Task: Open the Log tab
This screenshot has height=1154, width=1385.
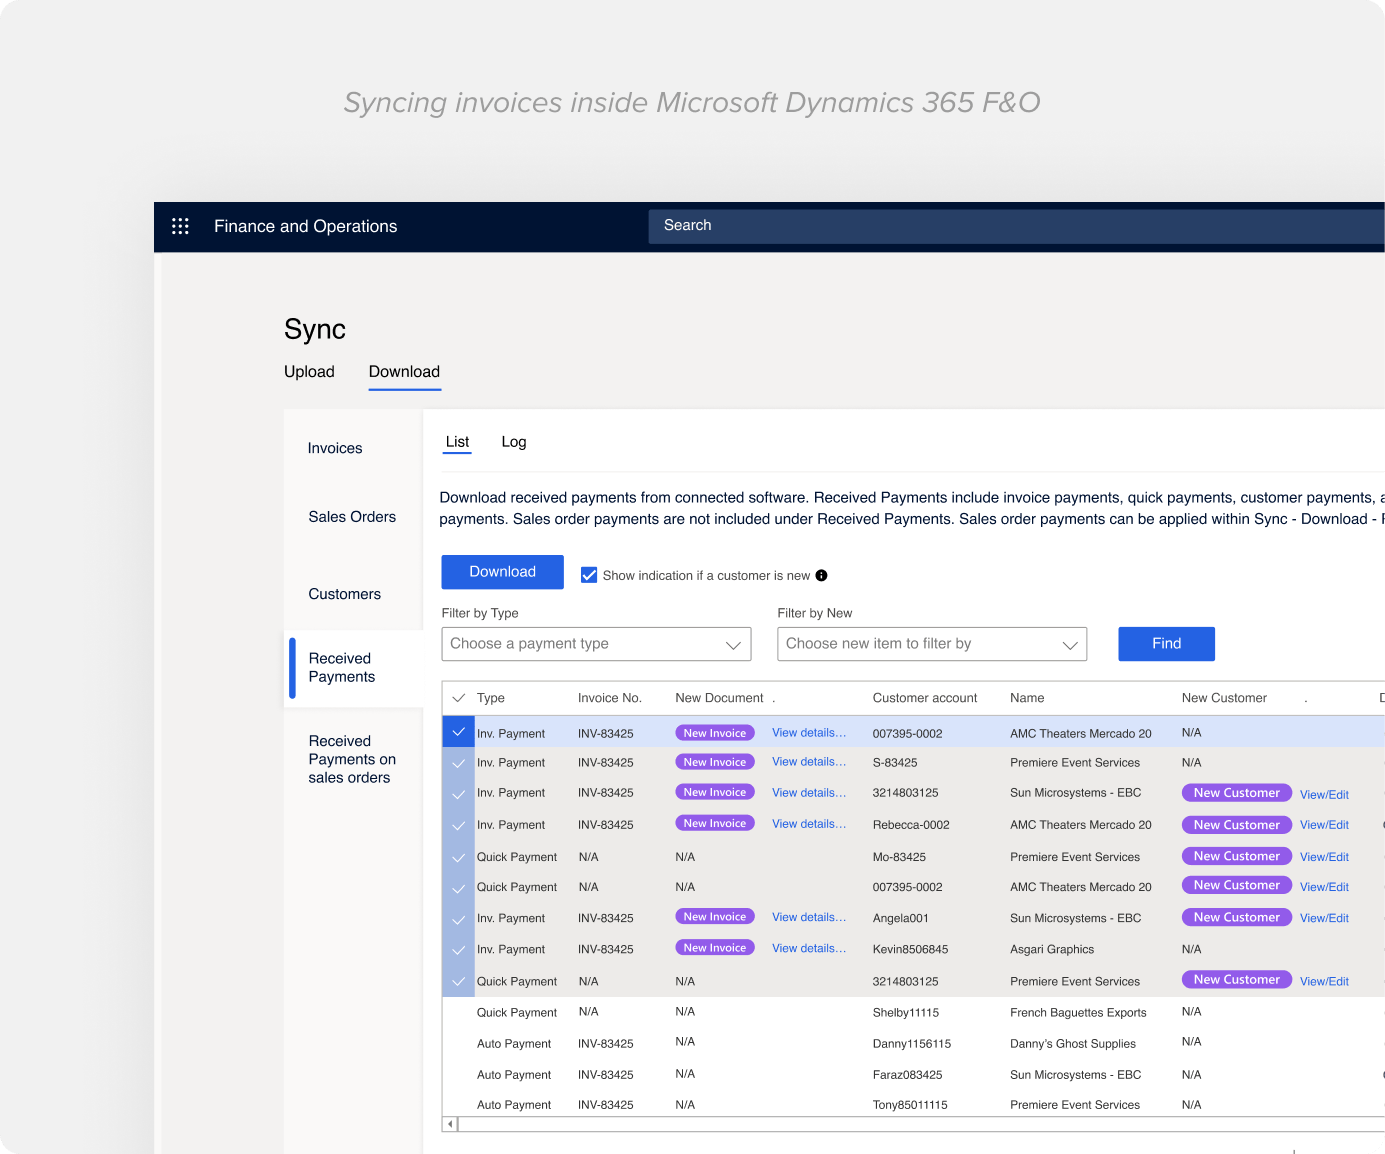Action: [x=513, y=442]
